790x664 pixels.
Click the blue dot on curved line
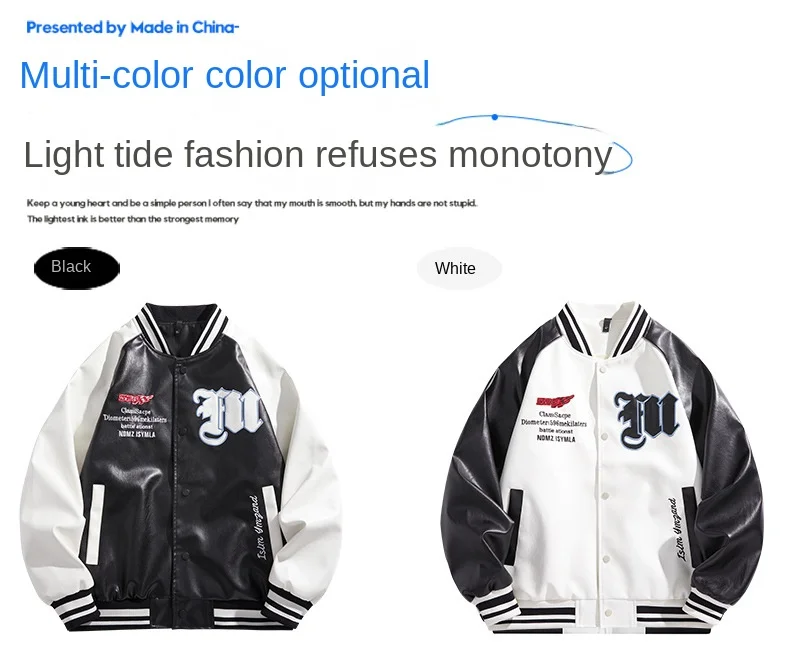[495, 117]
